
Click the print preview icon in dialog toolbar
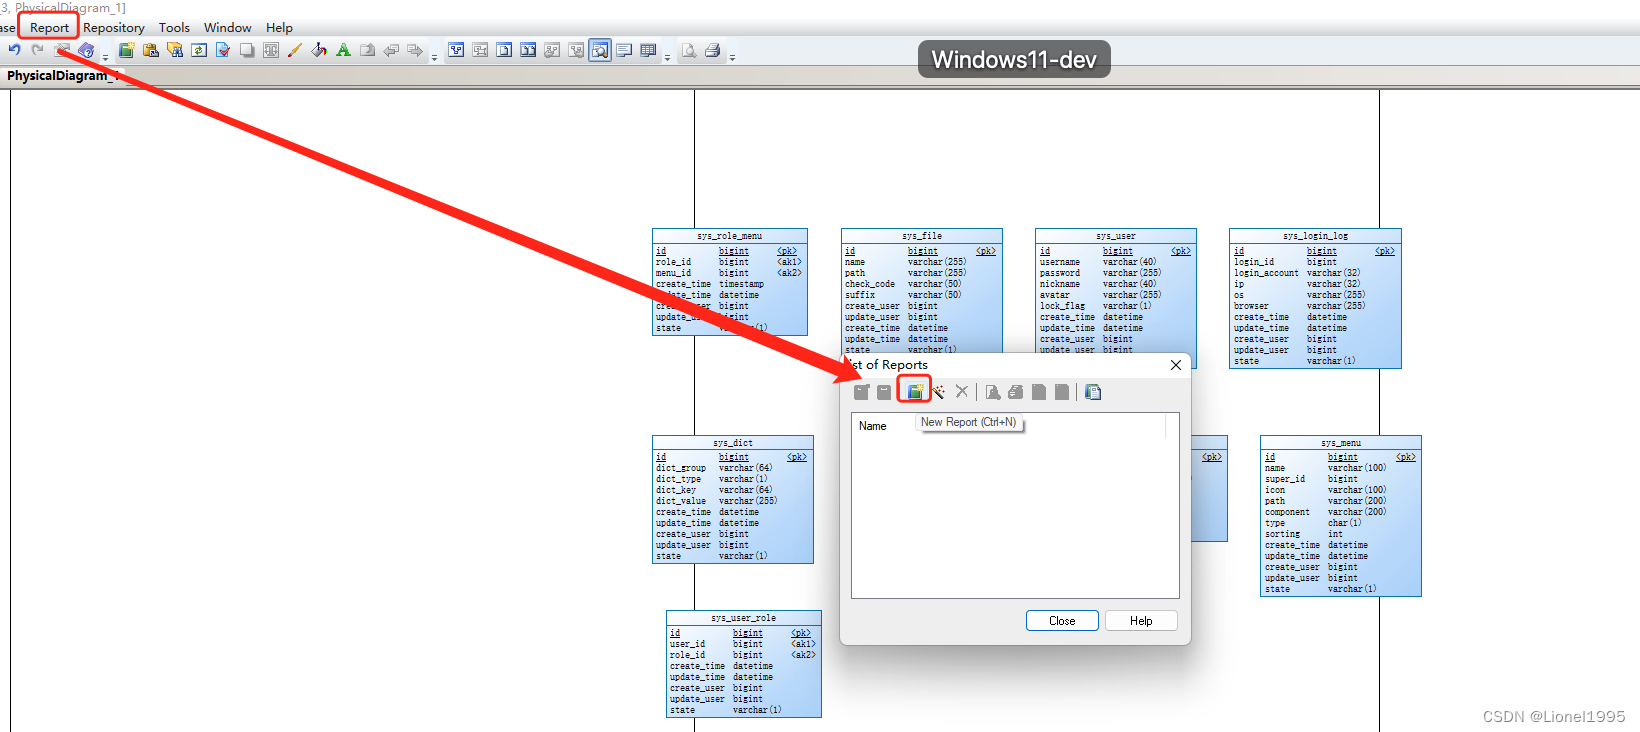coord(992,392)
